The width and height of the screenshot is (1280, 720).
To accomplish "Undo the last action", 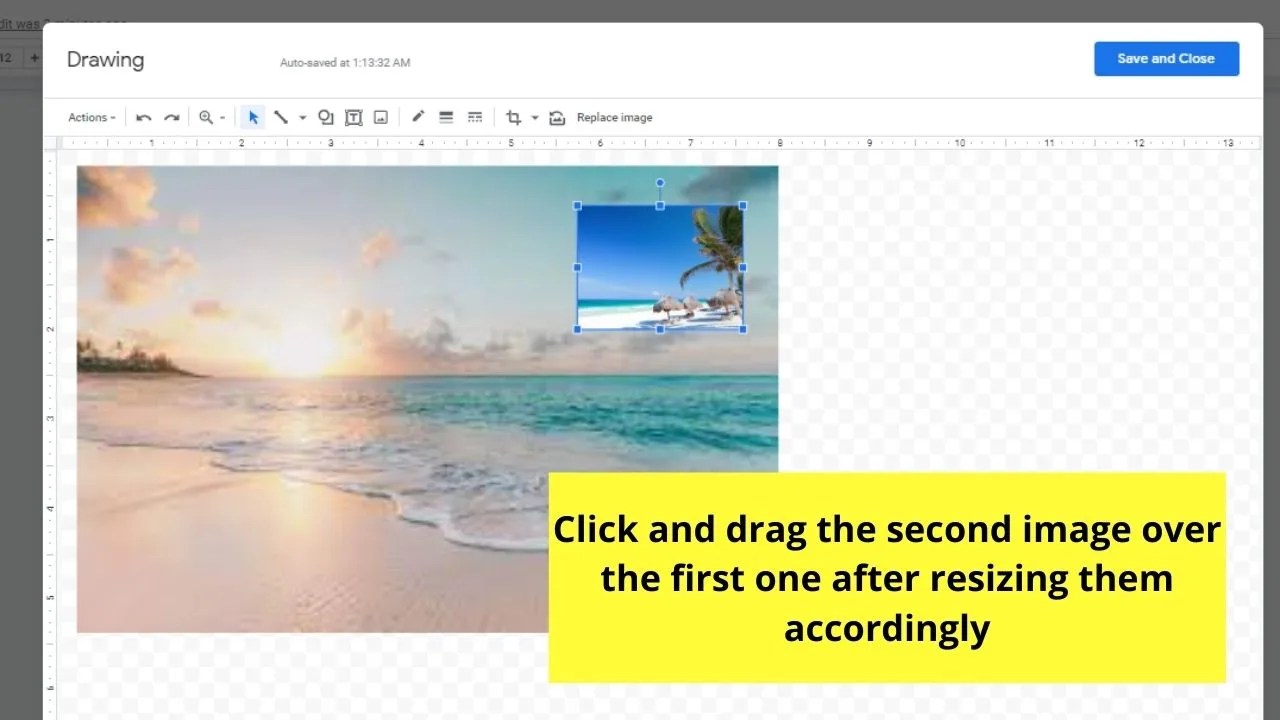I will [x=142, y=117].
